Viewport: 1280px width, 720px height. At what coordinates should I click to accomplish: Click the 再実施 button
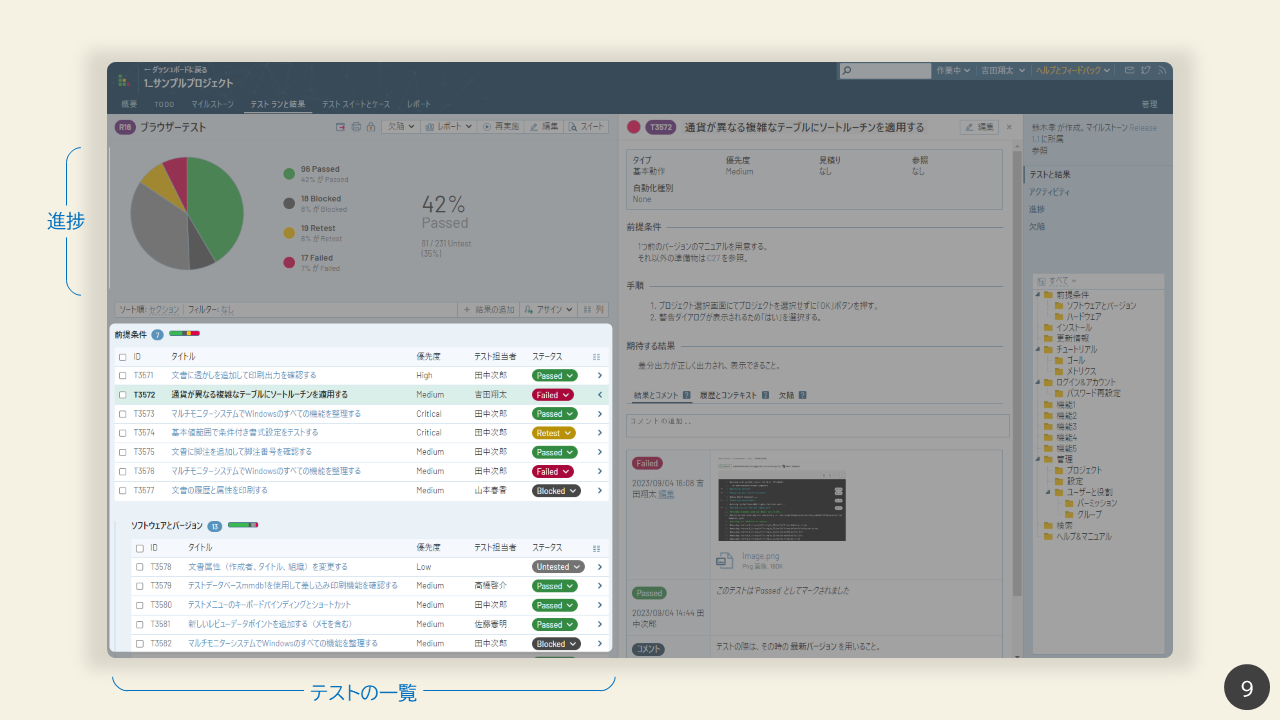[500, 127]
